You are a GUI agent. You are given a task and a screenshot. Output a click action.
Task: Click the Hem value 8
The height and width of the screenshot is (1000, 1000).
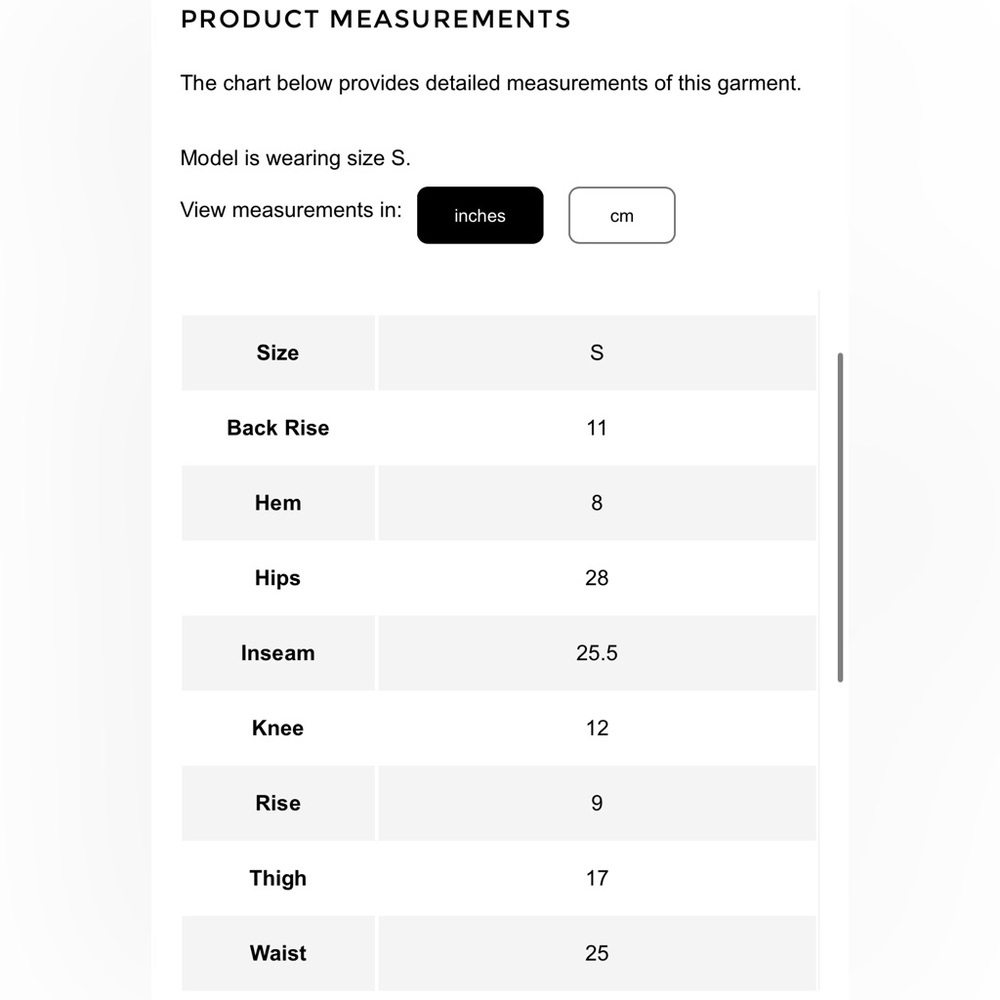tap(597, 503)
